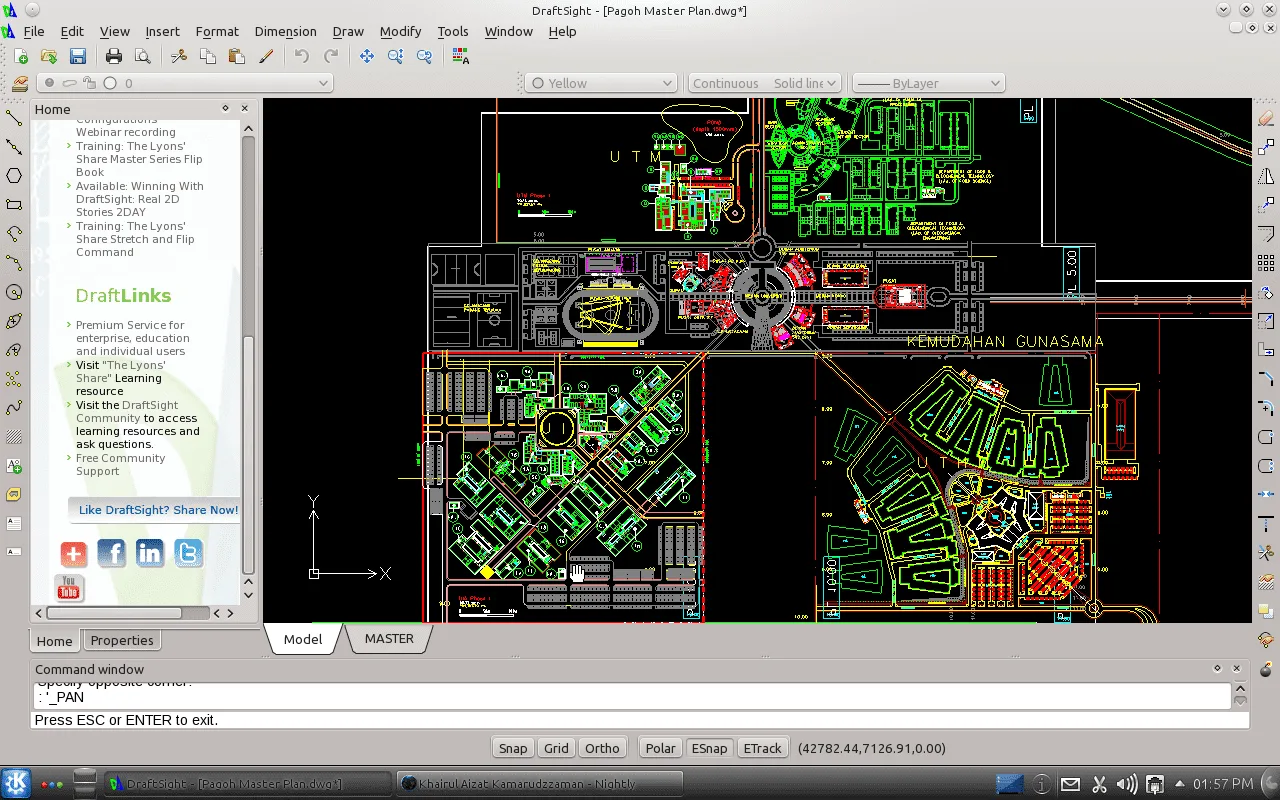Toggle the layer visibility bulb in the layer box
The width and height of the screenshot is (1280, 800).
pyautogui.click(x=49, y=84)
